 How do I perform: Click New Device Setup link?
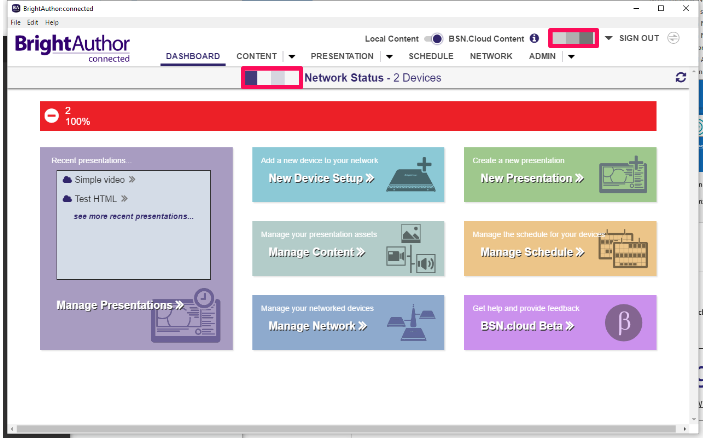(321, 178)
